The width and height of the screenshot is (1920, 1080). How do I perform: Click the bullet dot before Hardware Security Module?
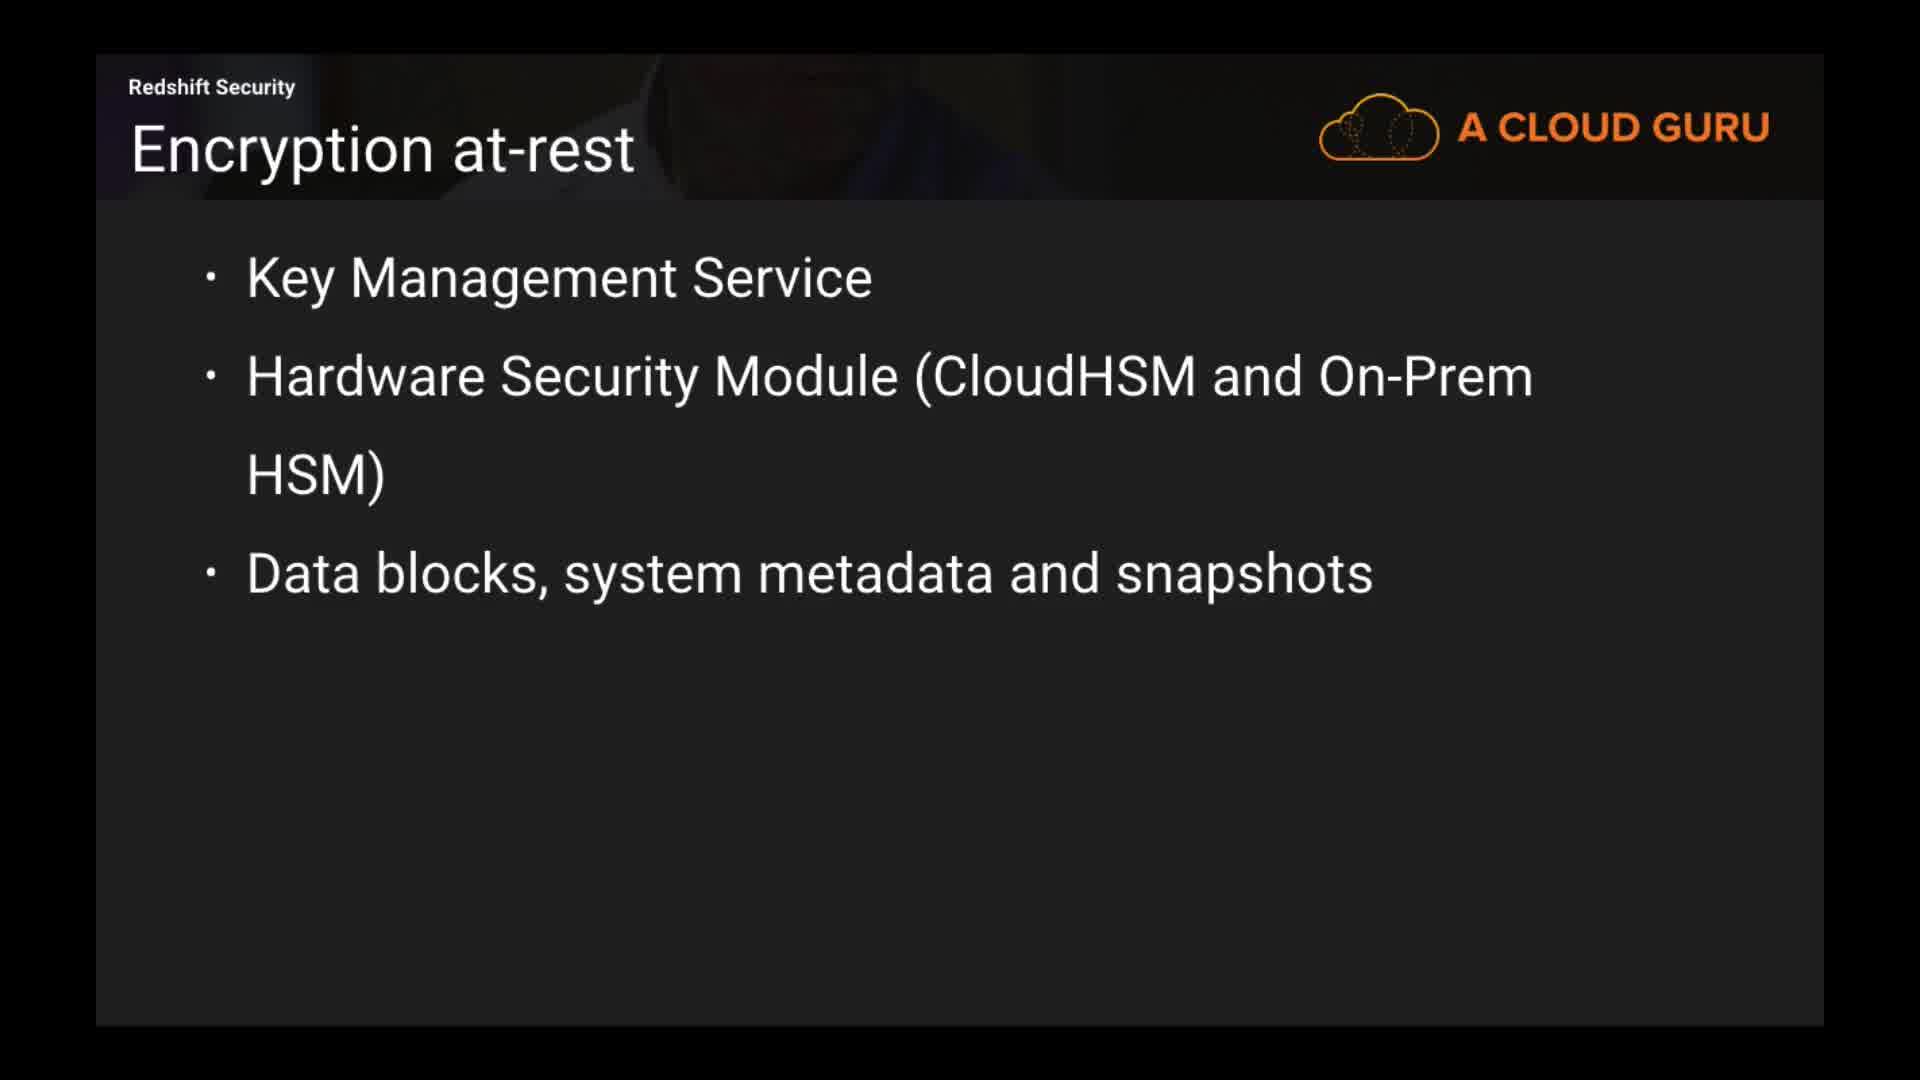click(210, 376)
